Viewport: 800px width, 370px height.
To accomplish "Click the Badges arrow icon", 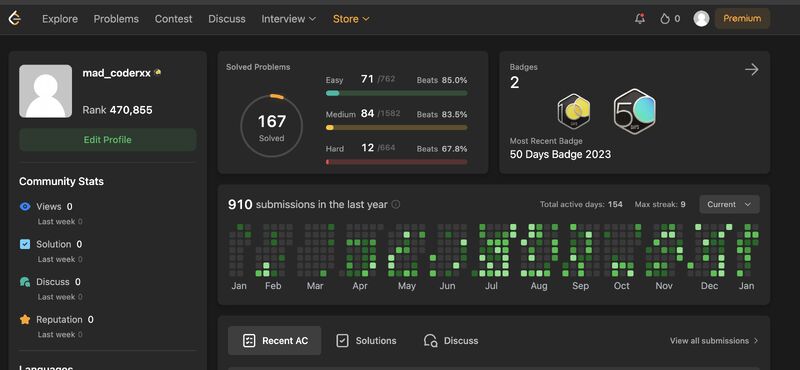I will (x=752, y=69).
